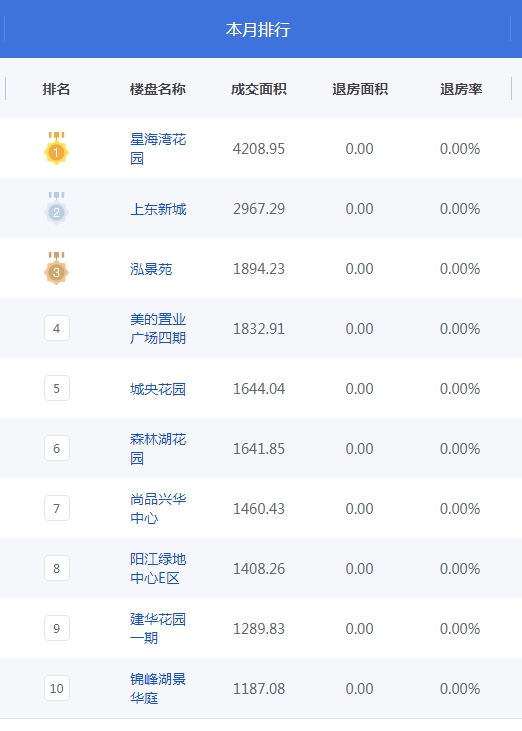Open 阳江绿地中心E区 property link

click(158, 568)
